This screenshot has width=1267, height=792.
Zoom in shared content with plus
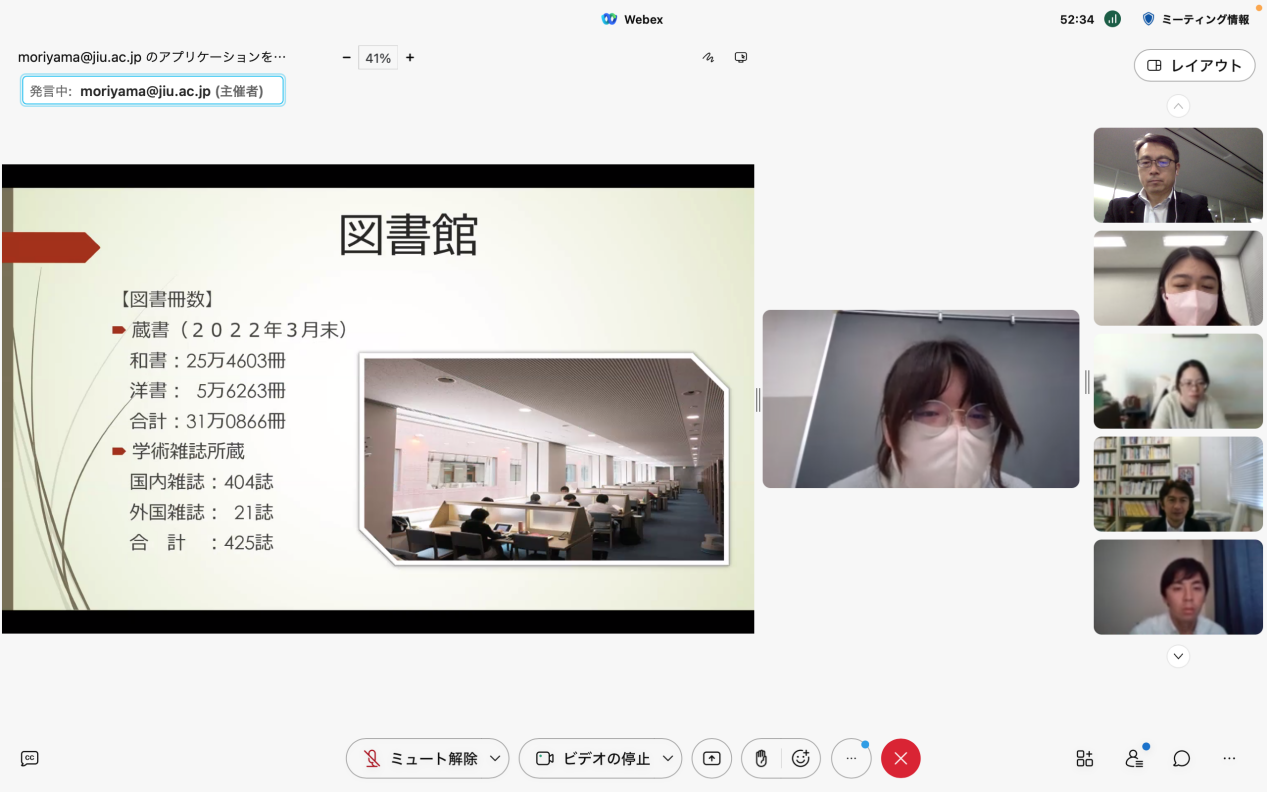click(x=410, y=58)
